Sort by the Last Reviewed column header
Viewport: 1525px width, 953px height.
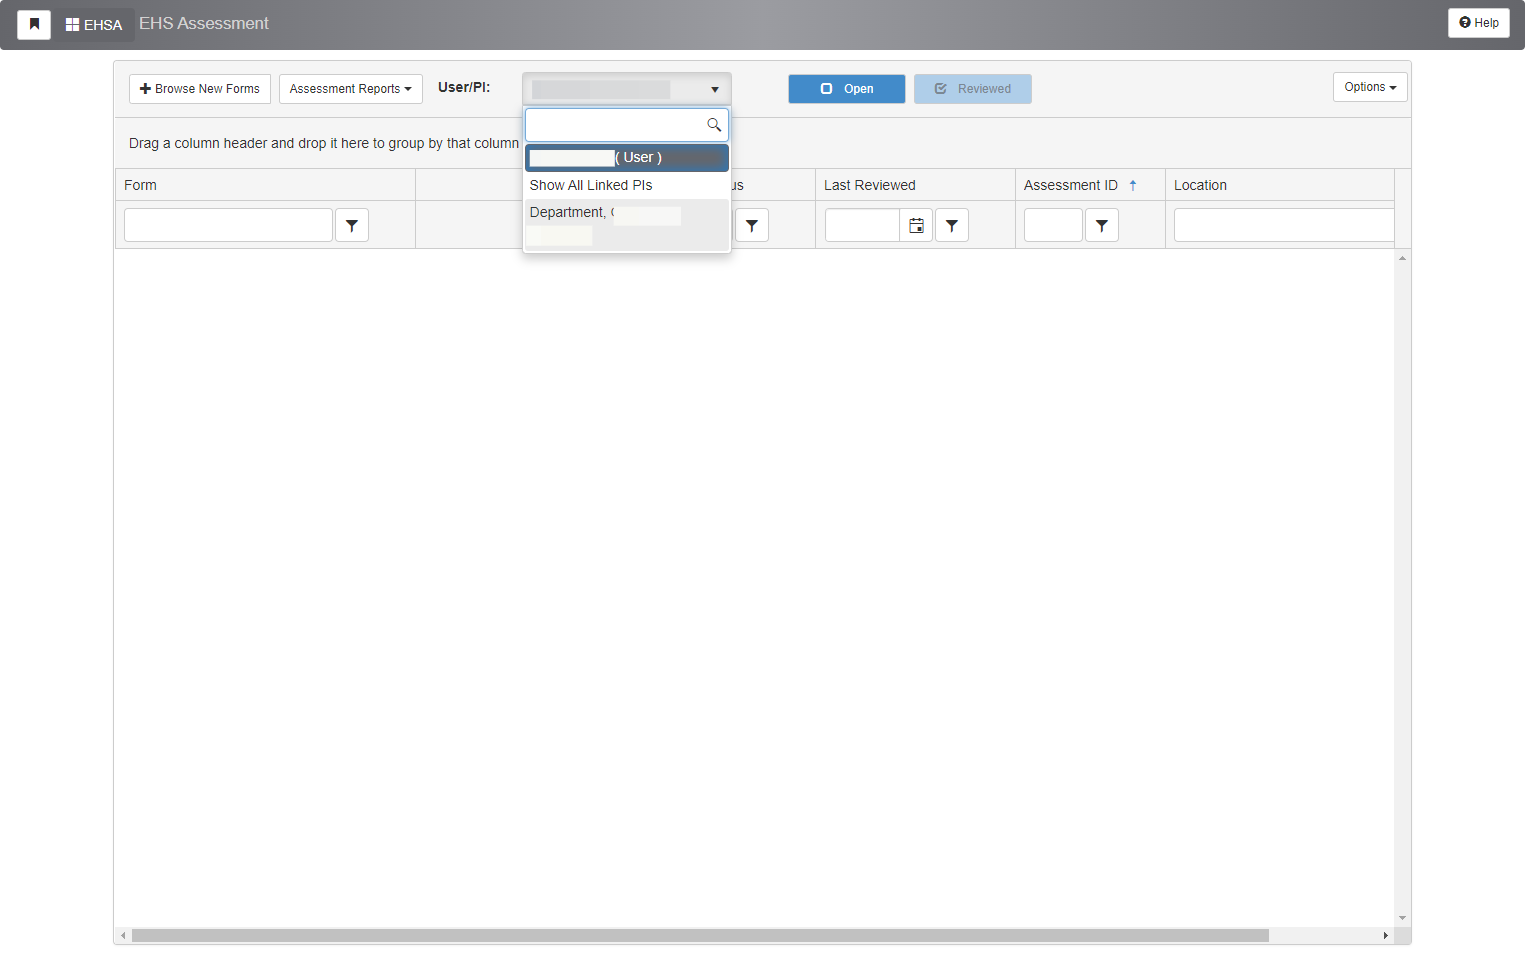tap(870, 185)
